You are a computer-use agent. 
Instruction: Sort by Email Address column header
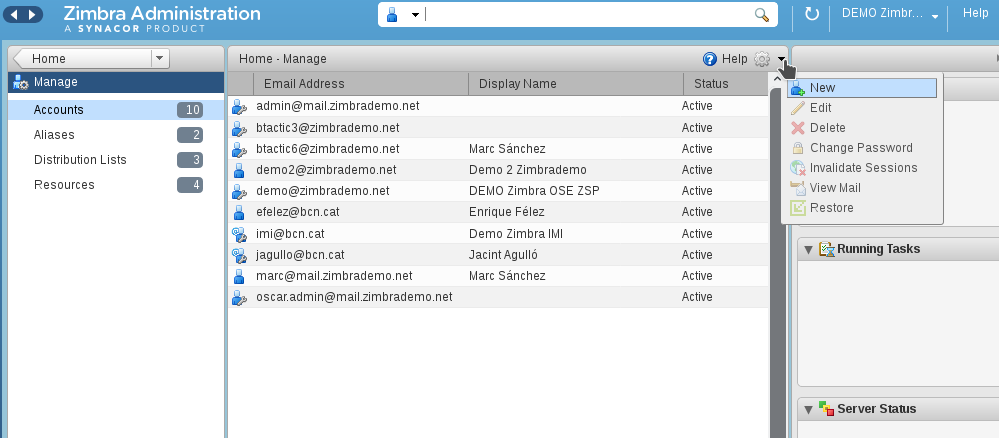pyautogui.click(x=361, y=84)
